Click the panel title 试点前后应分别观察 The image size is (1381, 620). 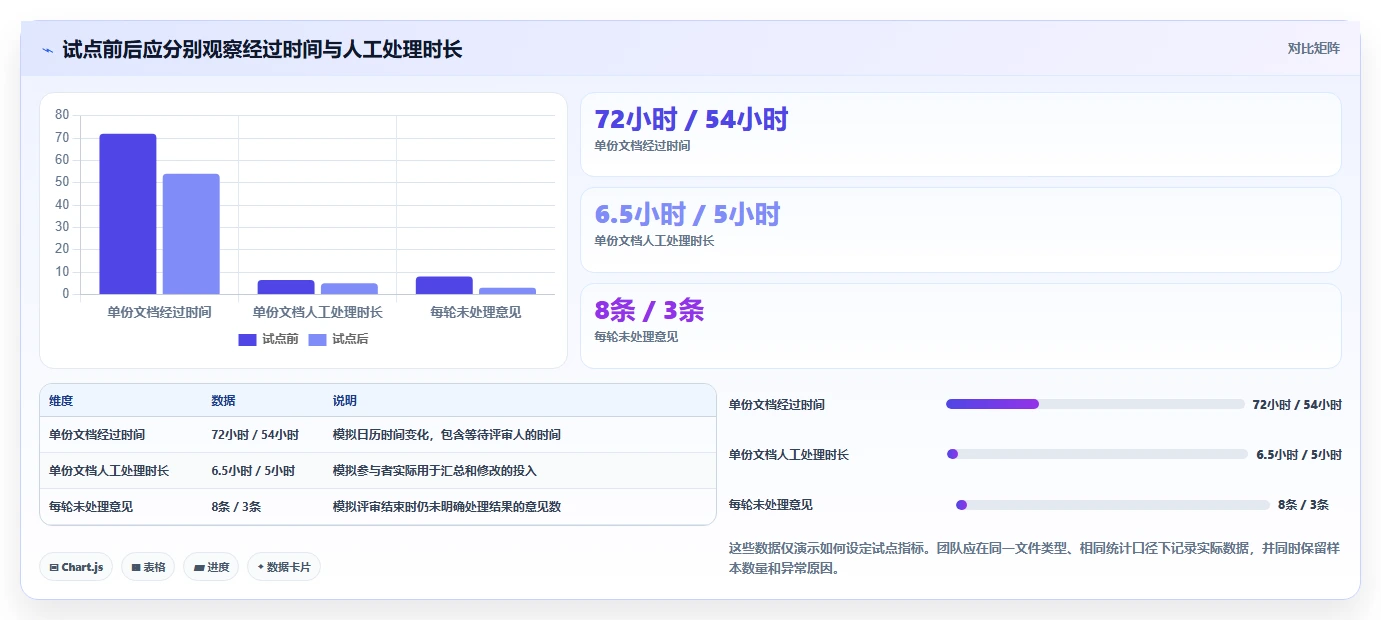[262, 49]
